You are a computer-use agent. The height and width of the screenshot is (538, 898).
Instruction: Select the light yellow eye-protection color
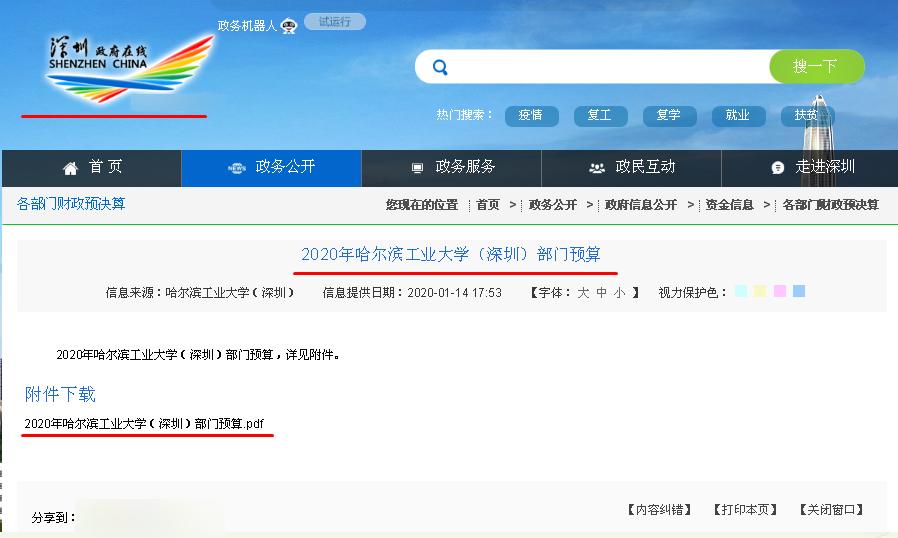pyautogui.click(x=760, y=291)
